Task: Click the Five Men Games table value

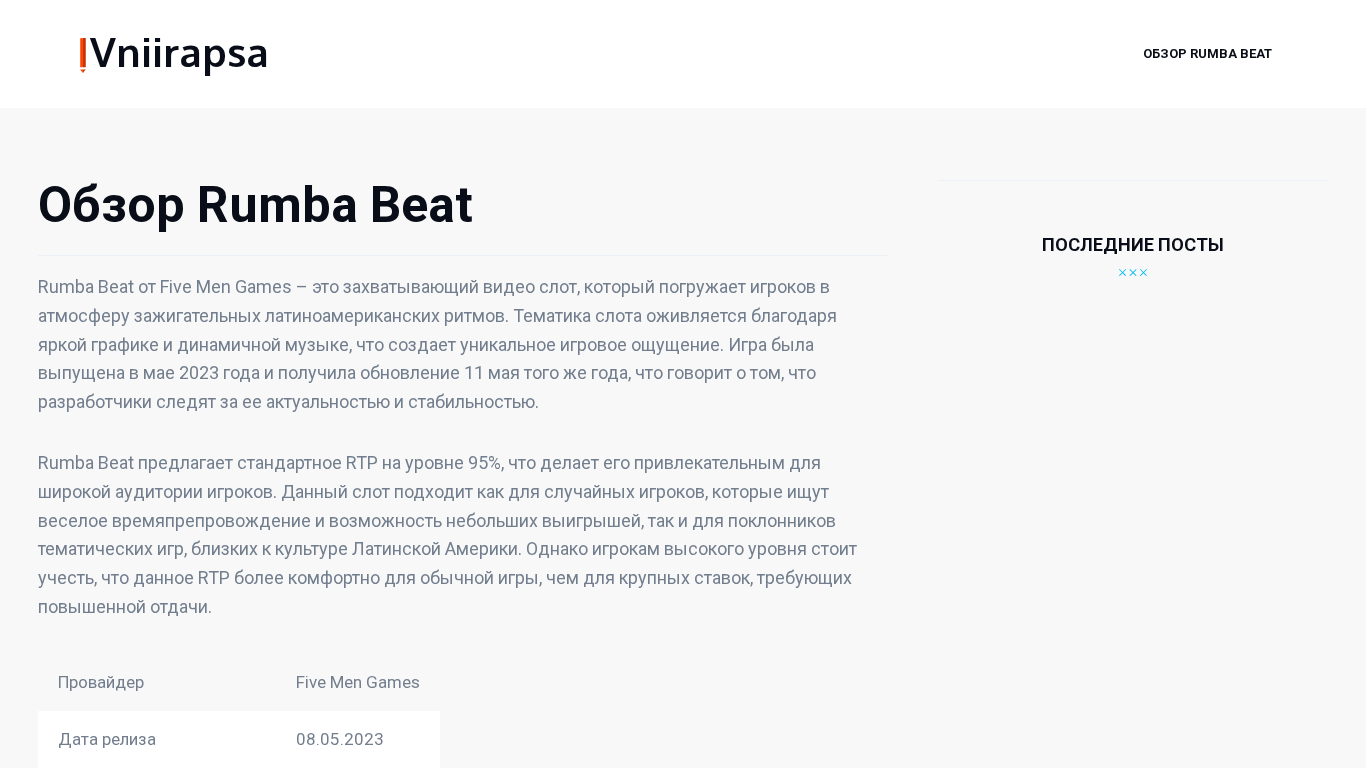Action: tap(357, 682)
